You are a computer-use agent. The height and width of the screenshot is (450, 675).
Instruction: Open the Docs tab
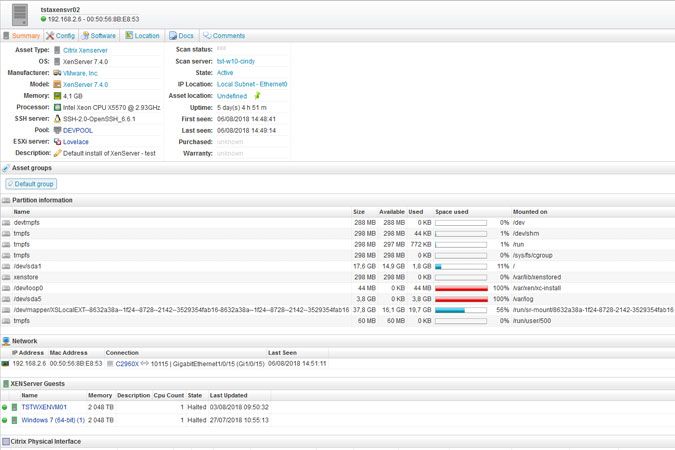181,36
